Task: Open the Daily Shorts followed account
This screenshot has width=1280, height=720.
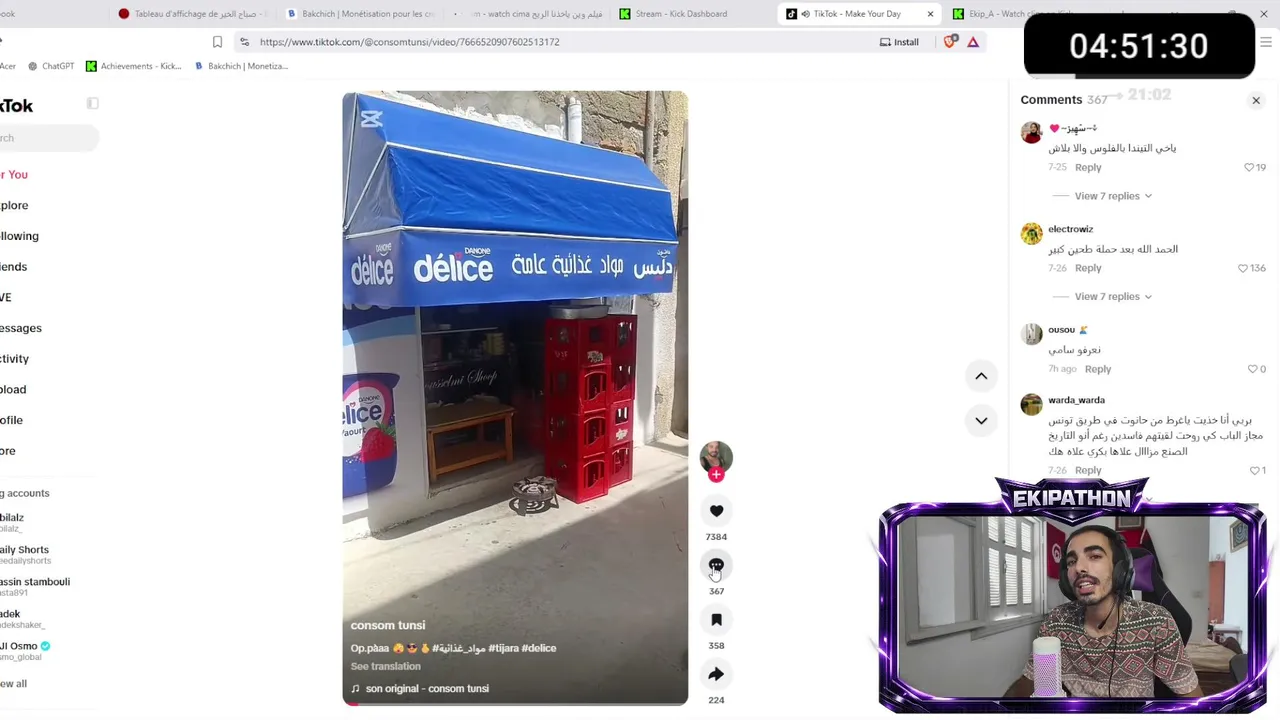Action: 25,554
